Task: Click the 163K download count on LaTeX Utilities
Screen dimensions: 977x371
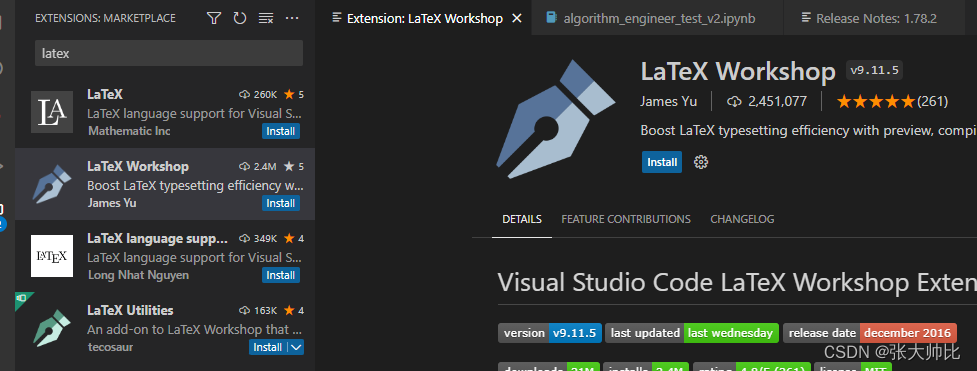Action: 259,311
